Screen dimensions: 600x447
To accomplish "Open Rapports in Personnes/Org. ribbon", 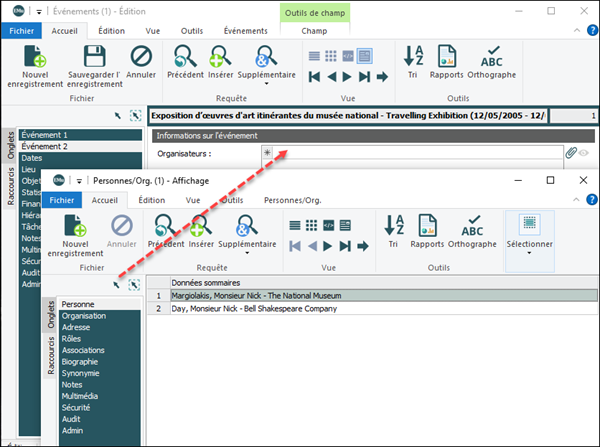I will 427,226.
